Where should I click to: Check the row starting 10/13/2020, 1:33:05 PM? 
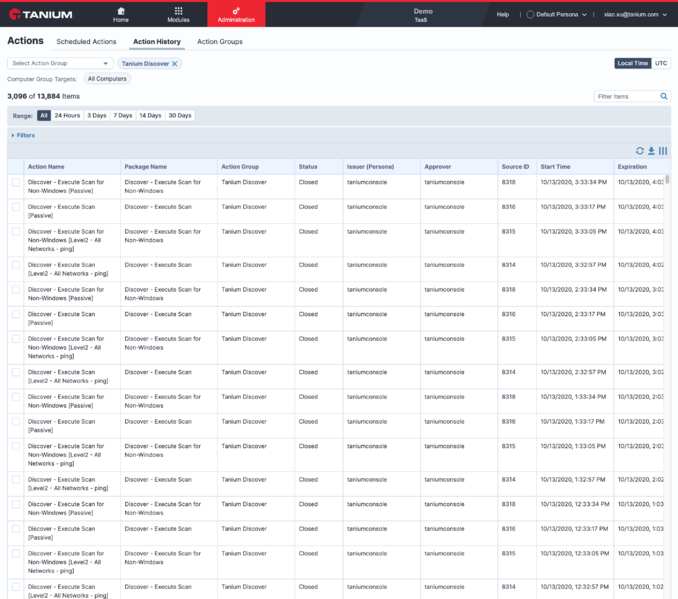coord(16,446)
